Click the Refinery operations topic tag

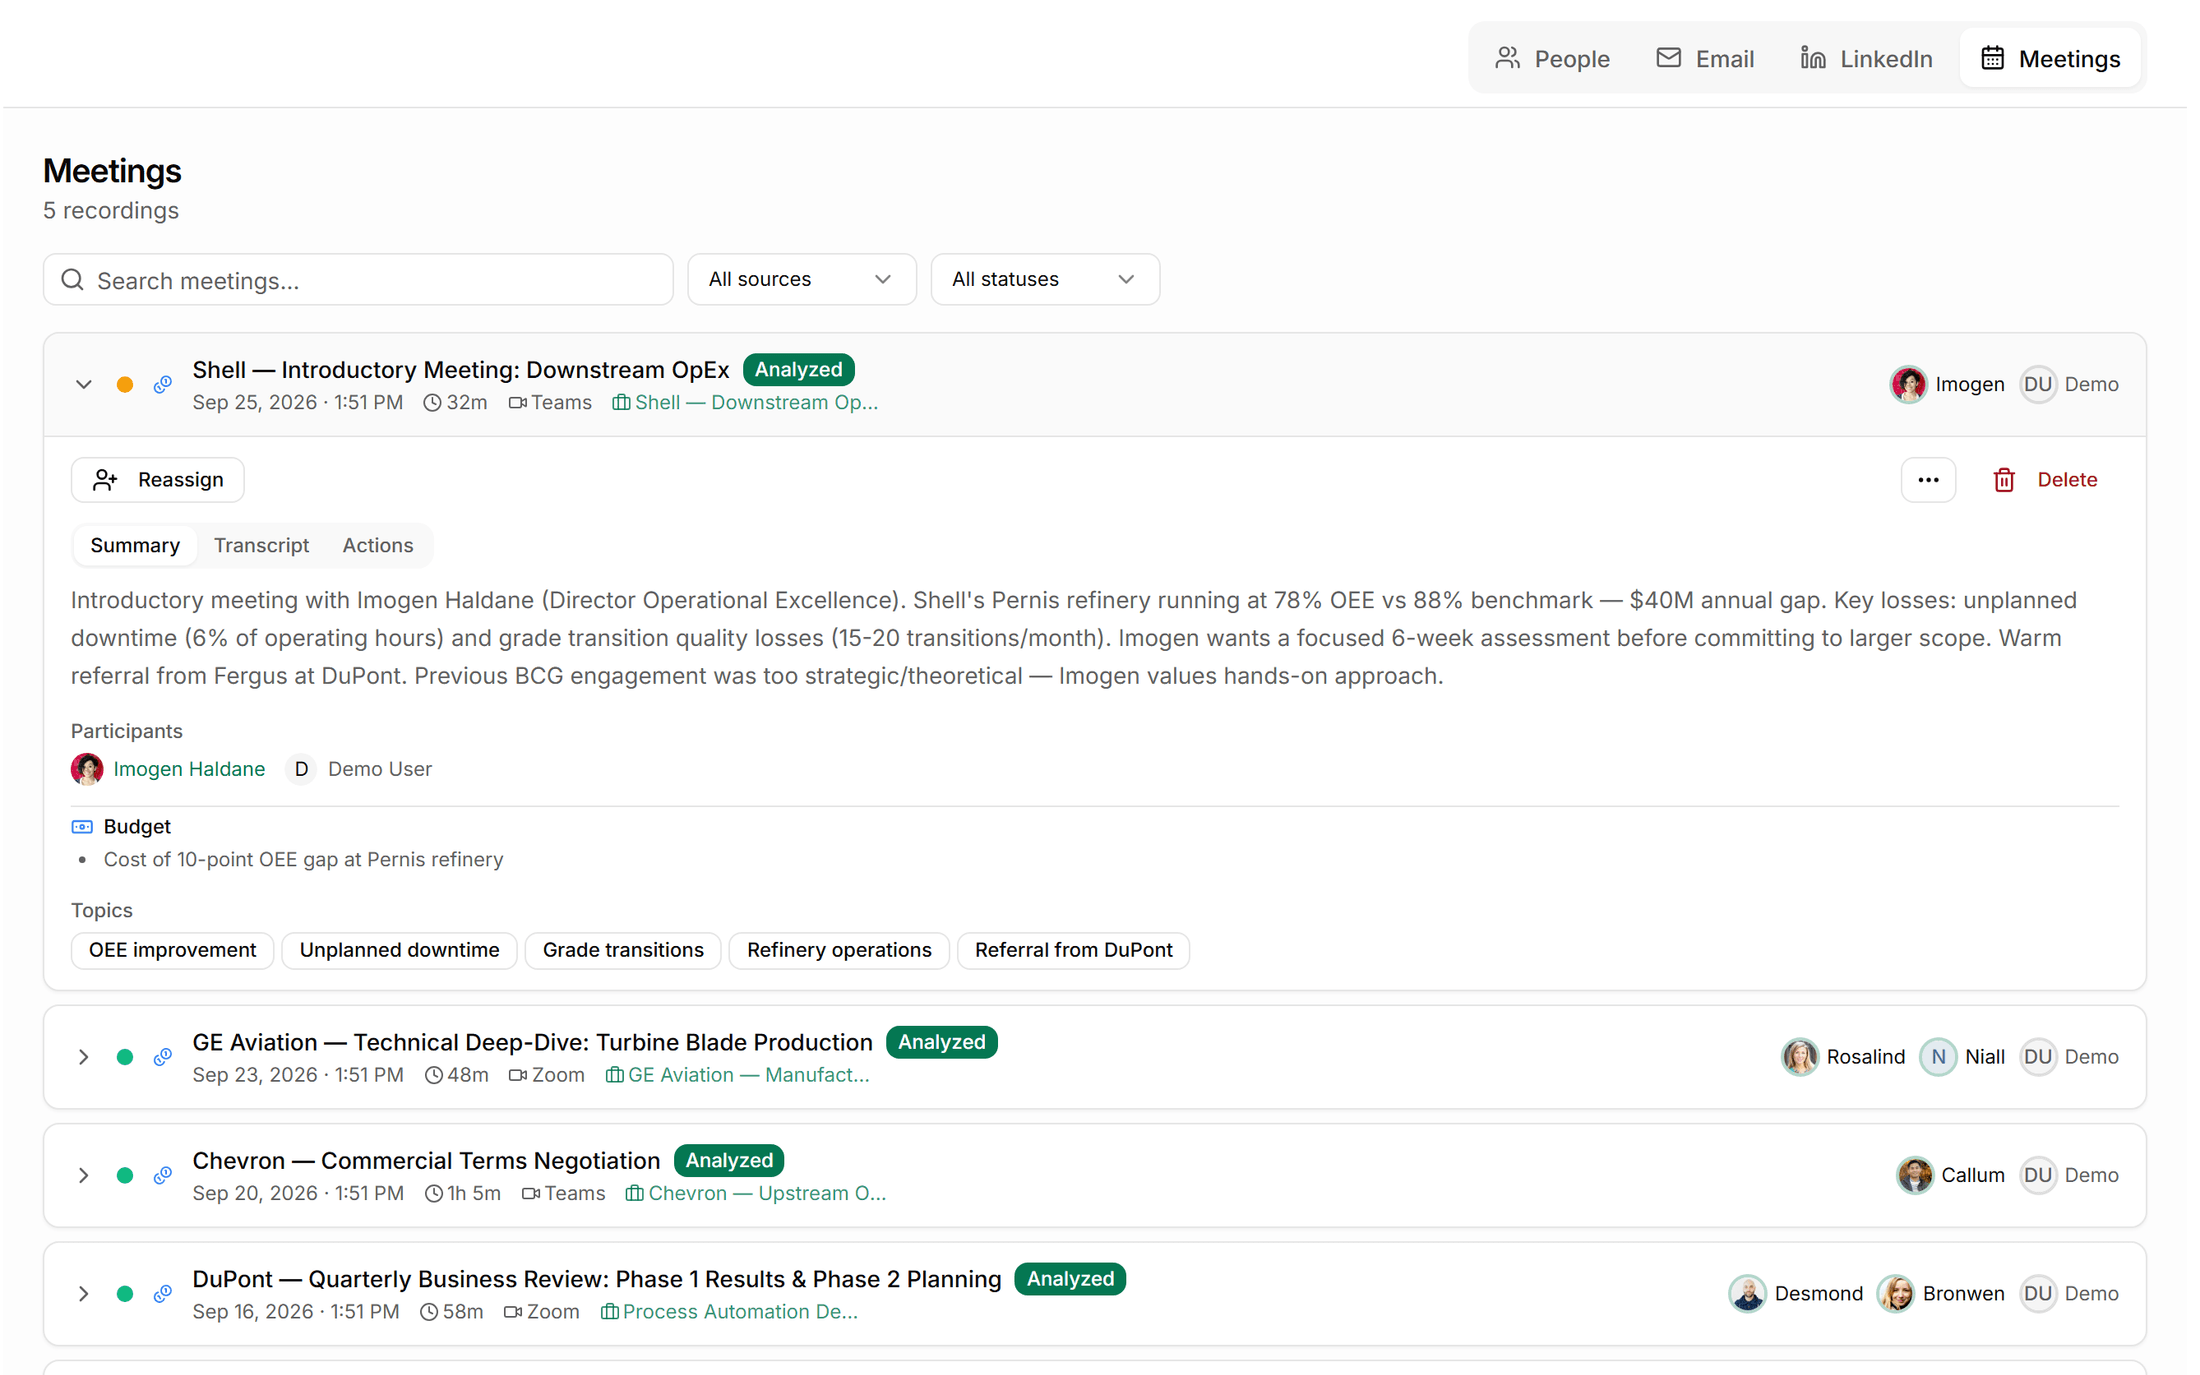839,950
